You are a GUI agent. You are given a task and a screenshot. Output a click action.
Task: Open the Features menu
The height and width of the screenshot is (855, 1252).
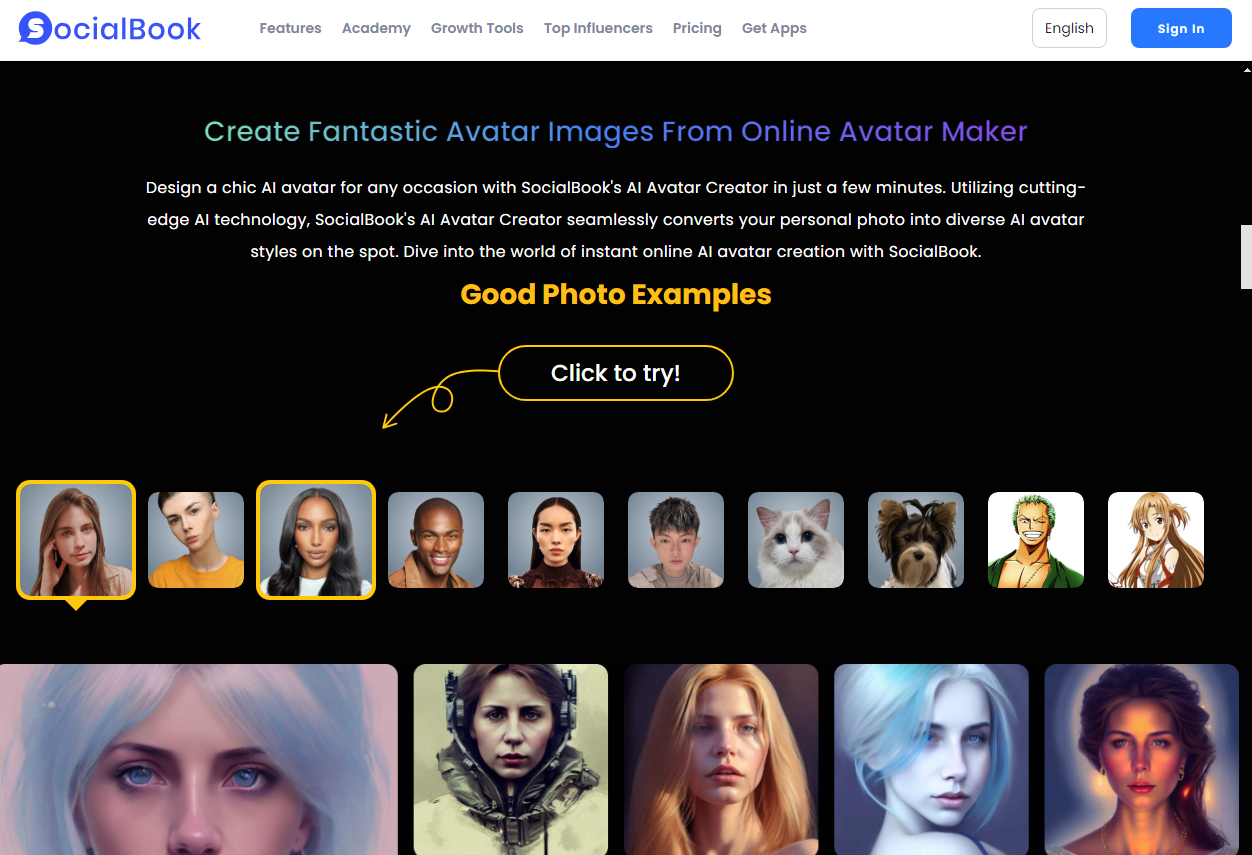click(x=290, y=28)
